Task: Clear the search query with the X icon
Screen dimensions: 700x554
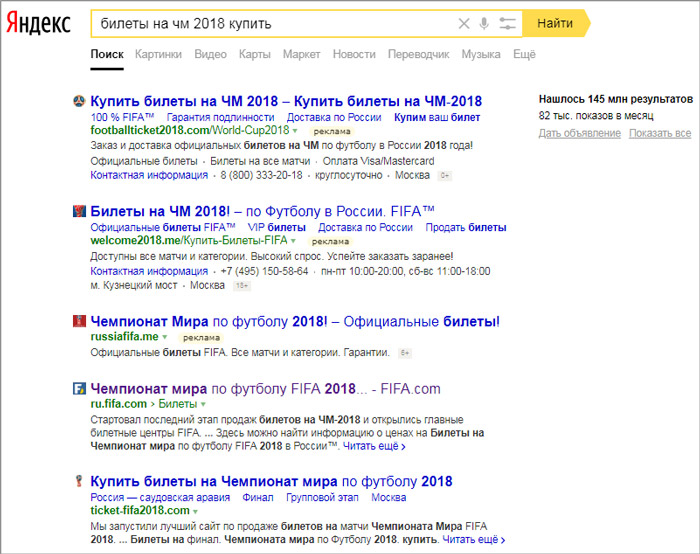Action: [x=464, y=24]
